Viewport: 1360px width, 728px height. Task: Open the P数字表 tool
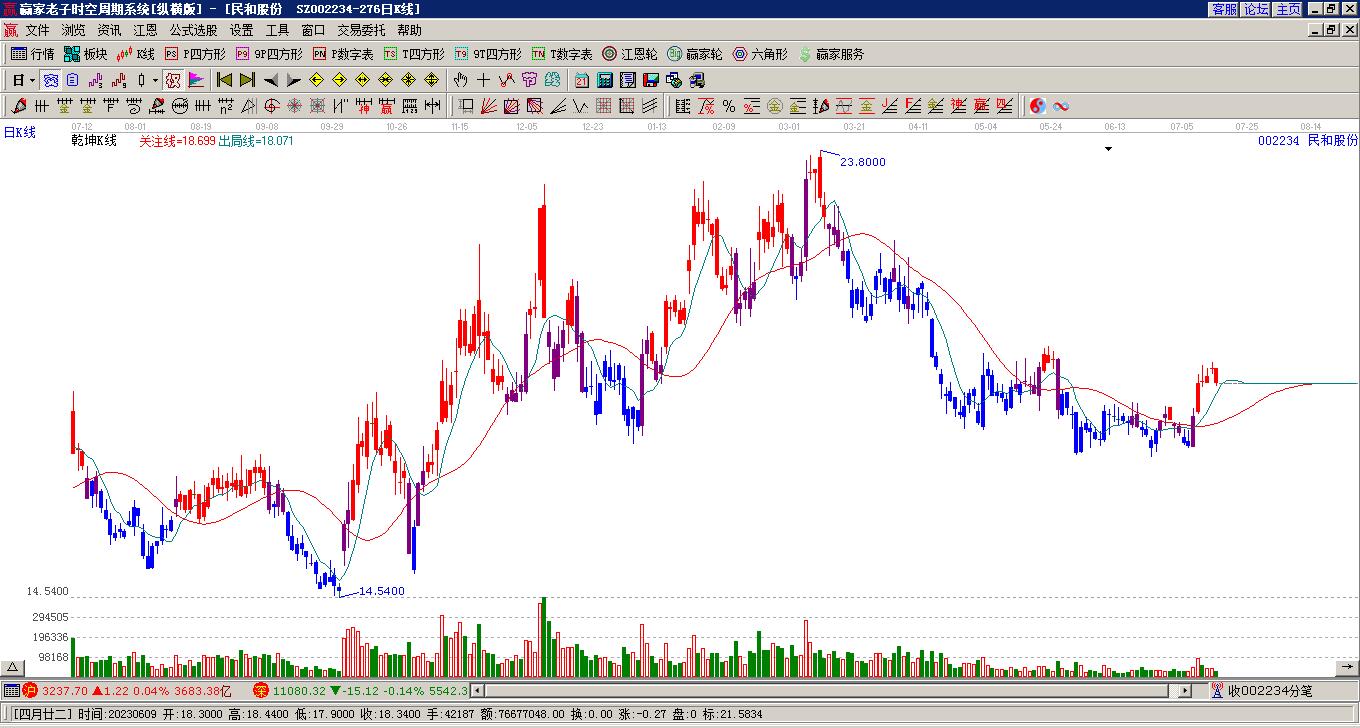tap(343, 54)
